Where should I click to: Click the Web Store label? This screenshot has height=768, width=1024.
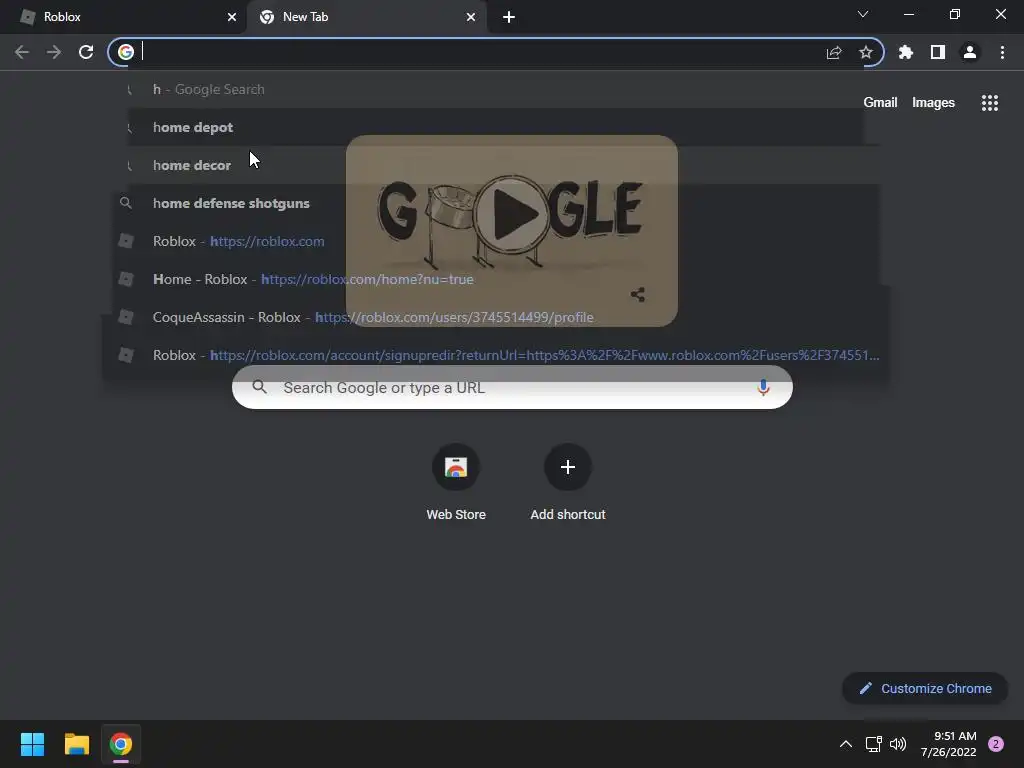coord(456,515)
